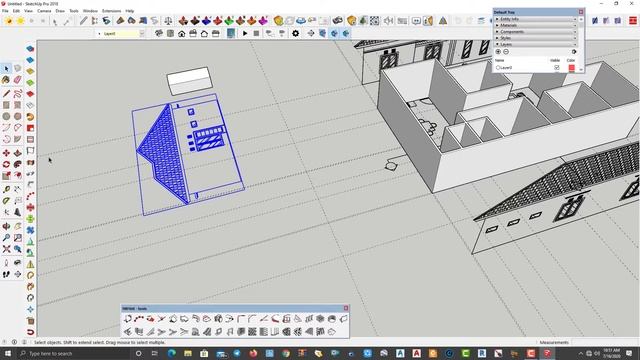
Task: Choose the Tape Measure tool
Action: pos(6,189)
